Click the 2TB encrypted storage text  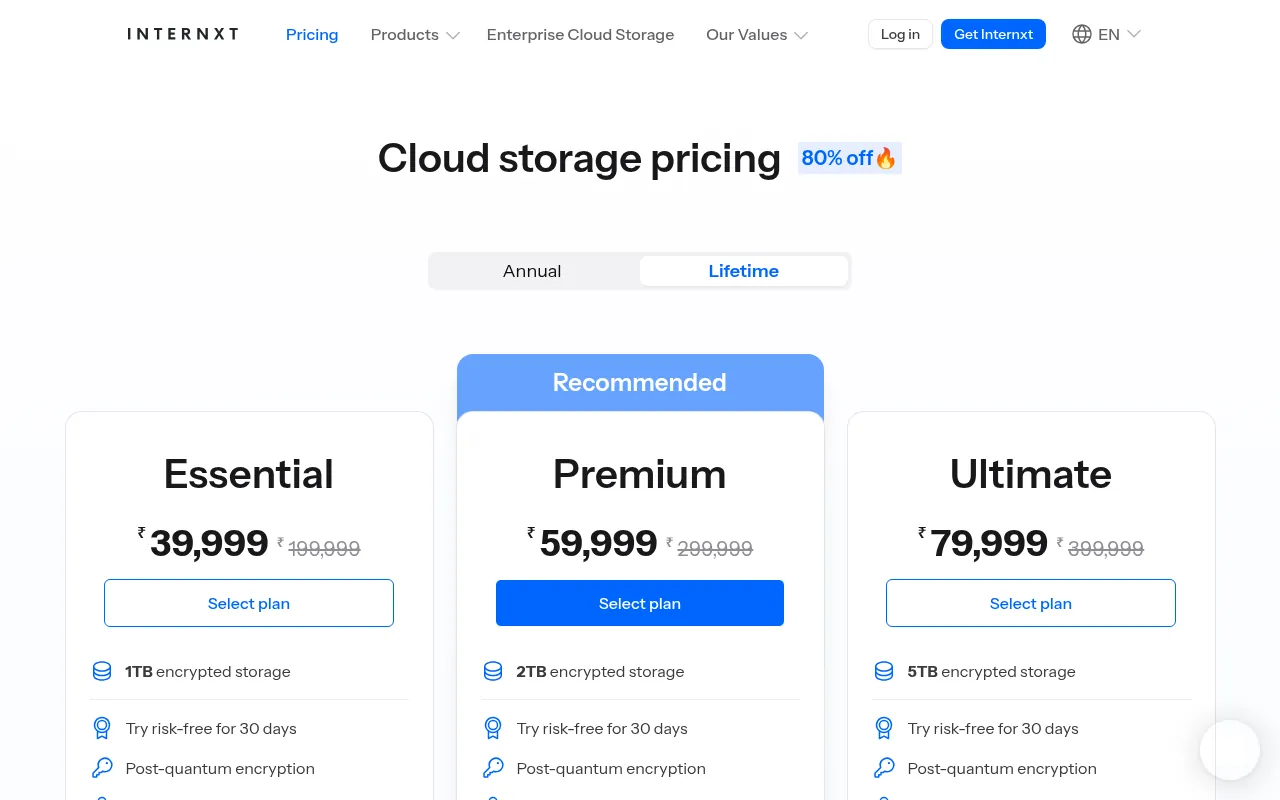pyautogui.click(x=600, y=672)
